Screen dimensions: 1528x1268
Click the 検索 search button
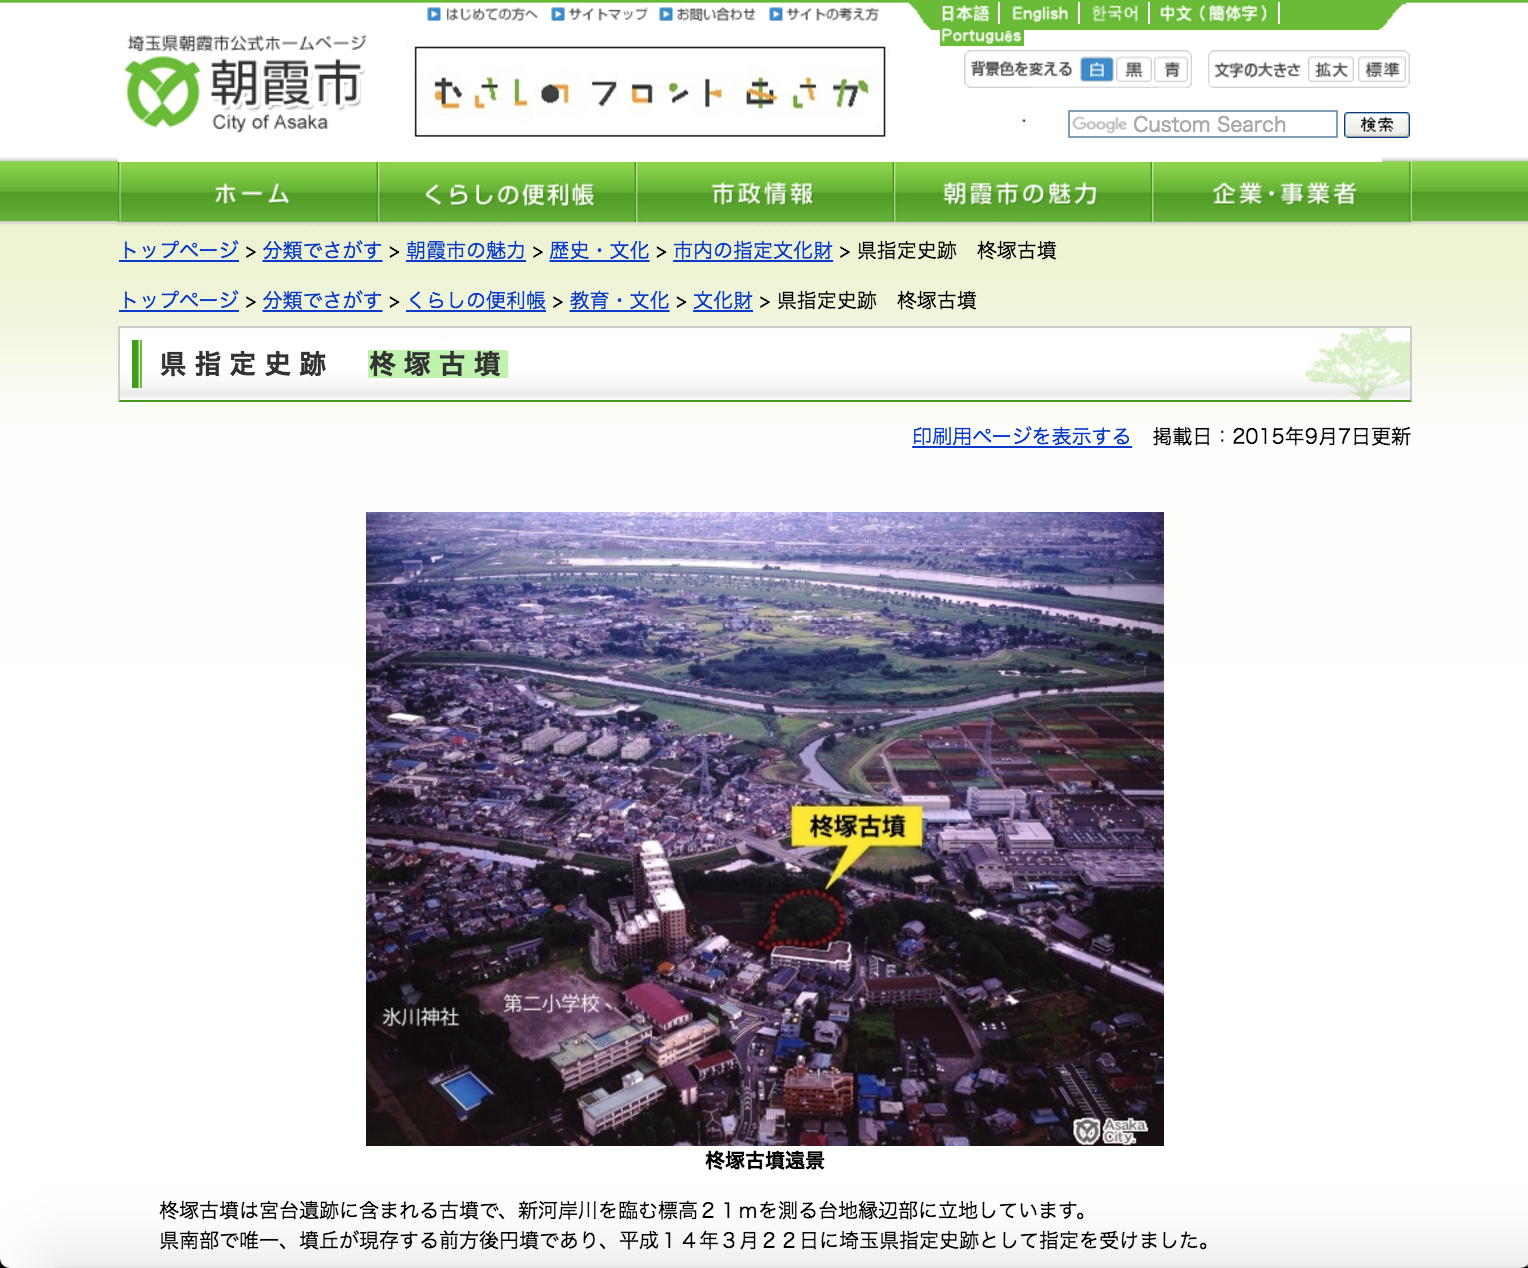coord(1377,124)
